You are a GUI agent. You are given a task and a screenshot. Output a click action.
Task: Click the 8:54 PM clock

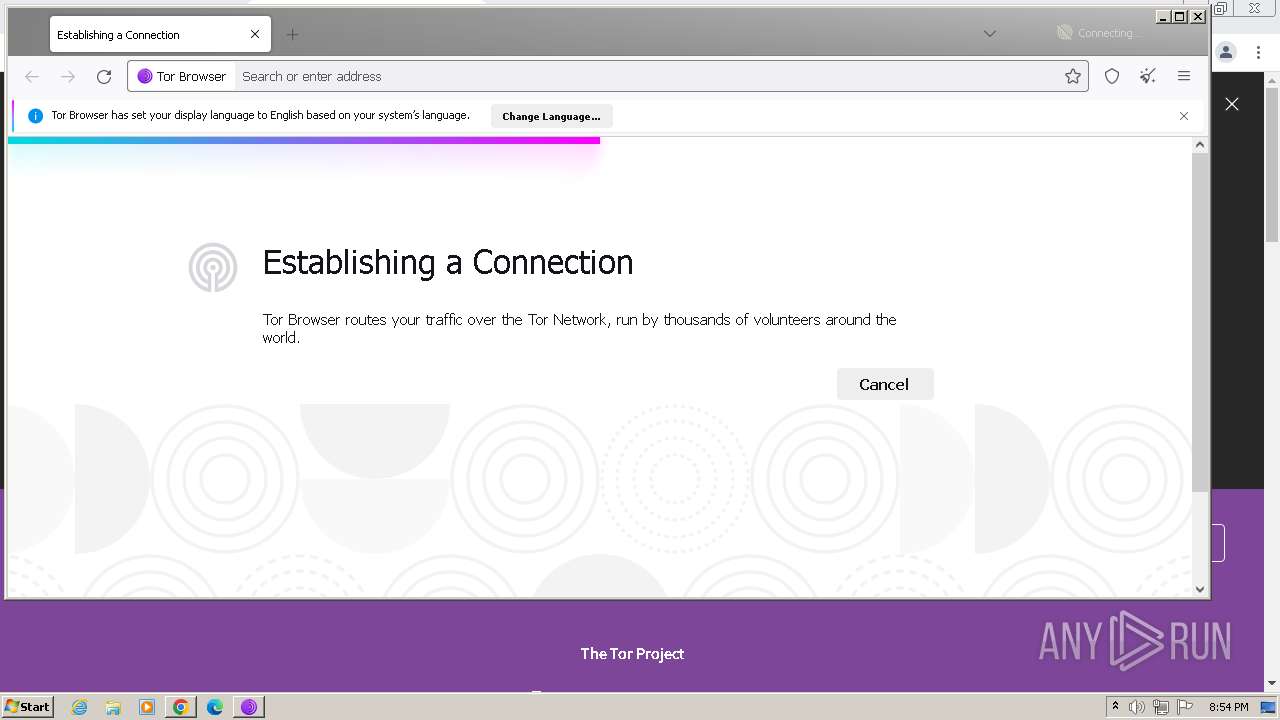coord(1228,707)
